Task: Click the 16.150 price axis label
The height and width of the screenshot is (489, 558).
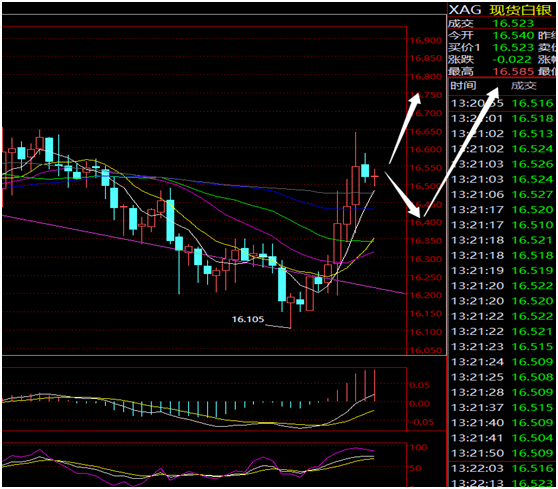Action: click(x=426, y=314)
